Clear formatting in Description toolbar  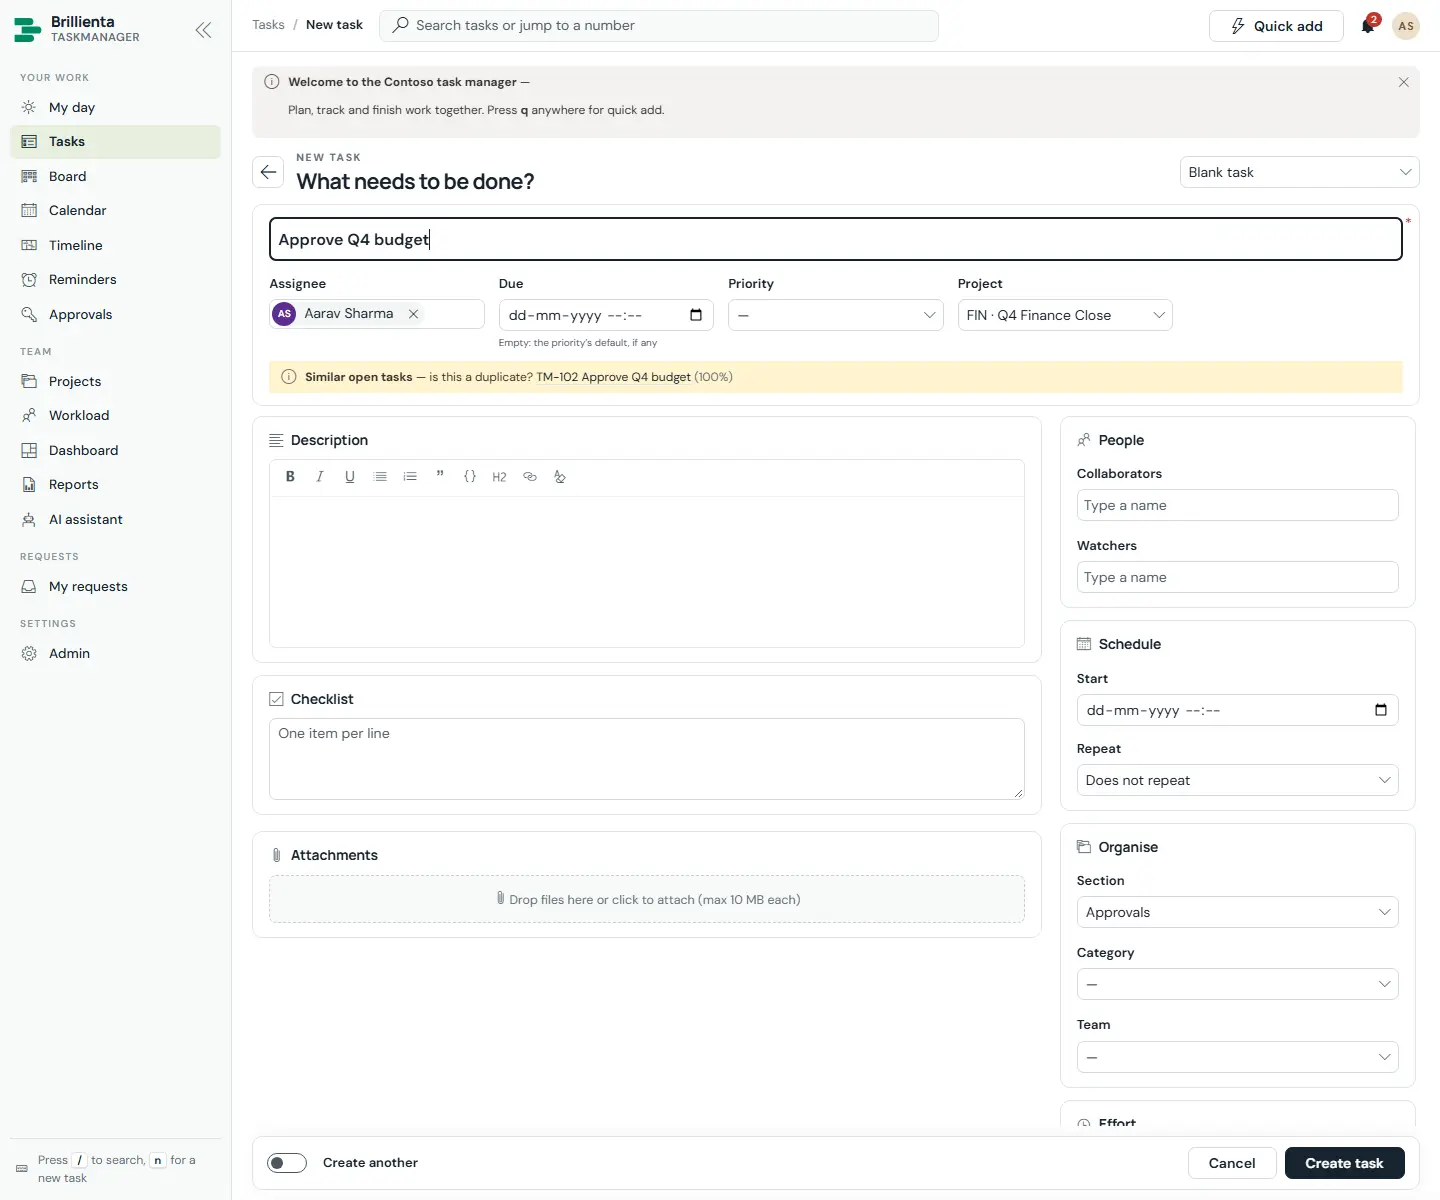click(x=560, y=477)
